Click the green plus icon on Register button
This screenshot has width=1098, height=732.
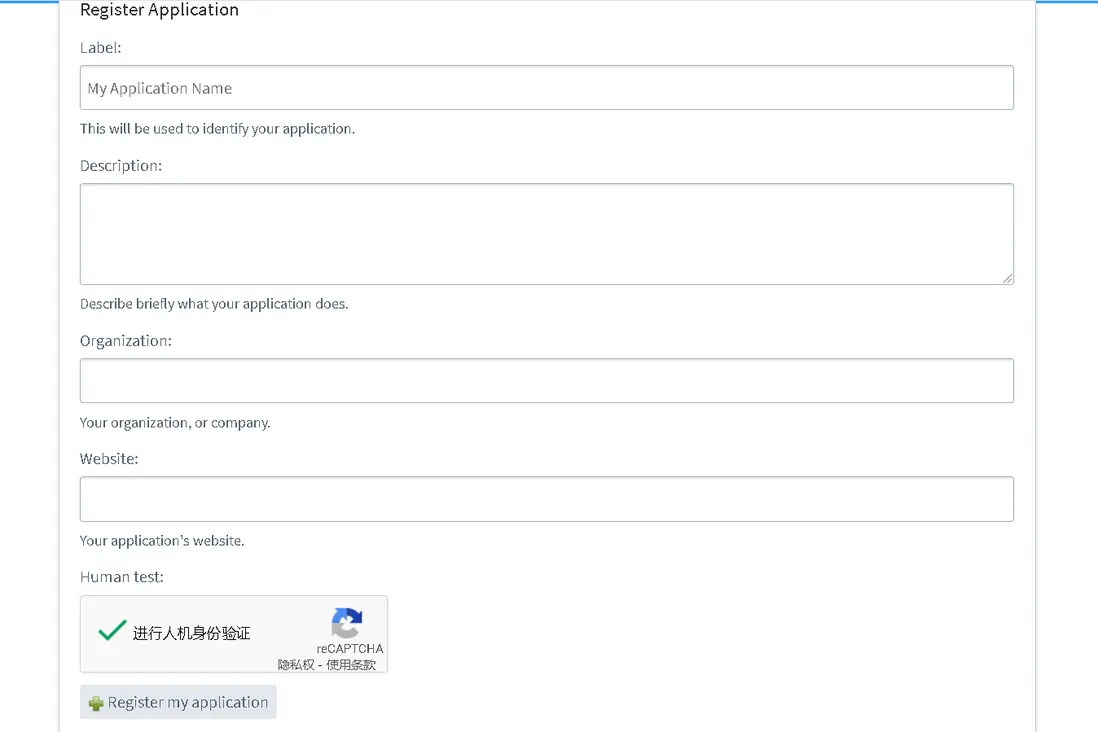click(x=96, y=703)
